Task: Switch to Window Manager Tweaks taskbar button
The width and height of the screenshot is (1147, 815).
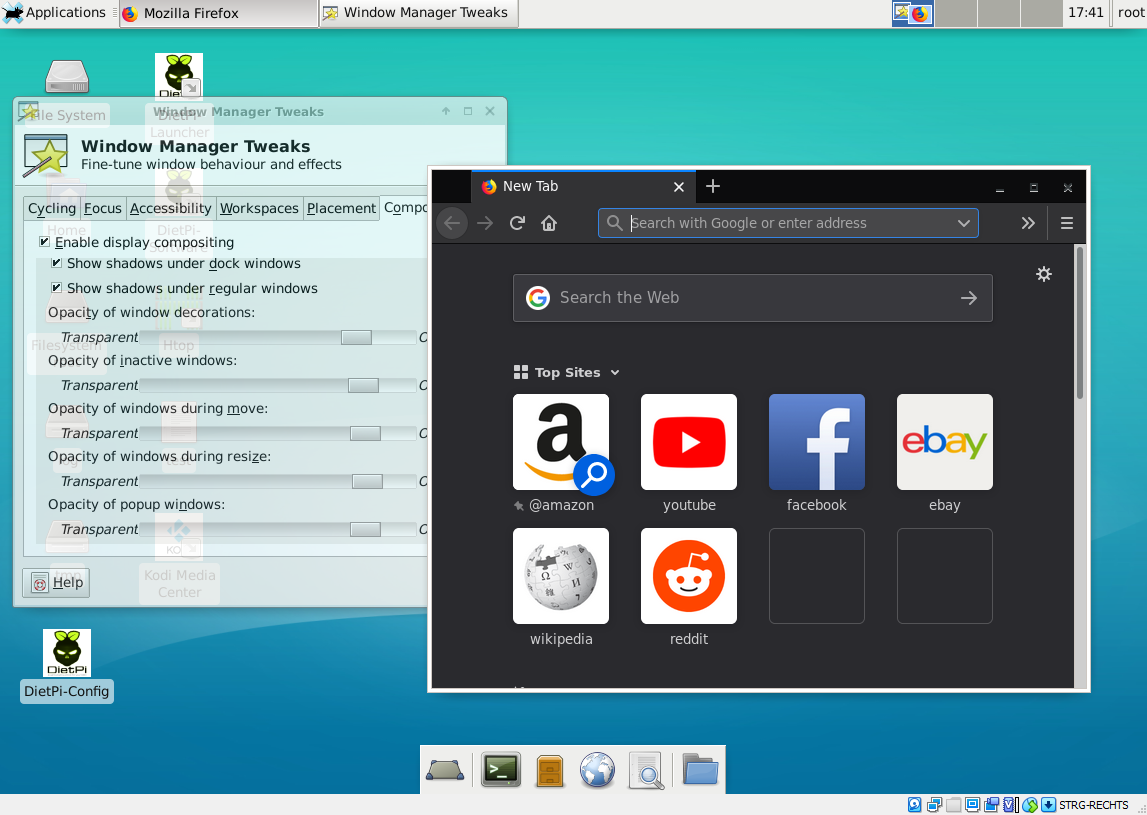Action: click(418, 13)
